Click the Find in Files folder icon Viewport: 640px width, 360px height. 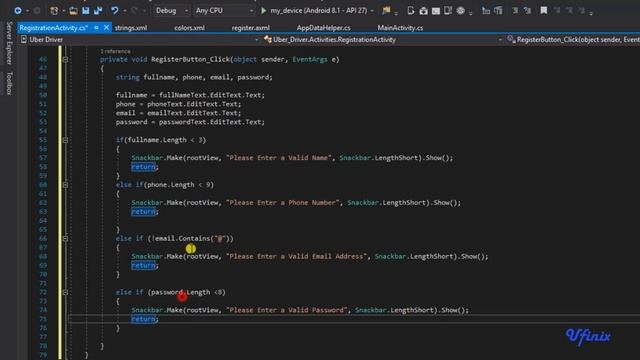coord(386,11)
